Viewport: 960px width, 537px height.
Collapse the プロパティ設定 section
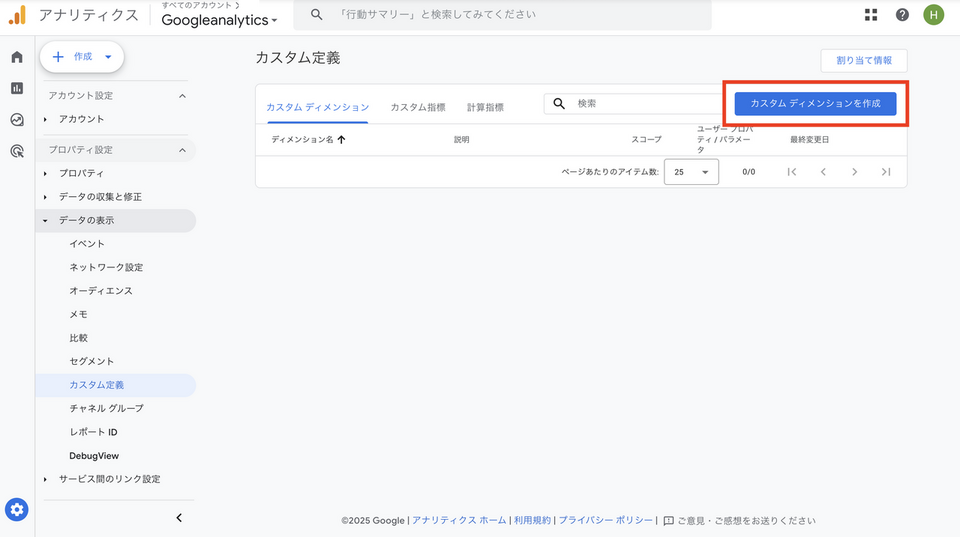point(182,150)
